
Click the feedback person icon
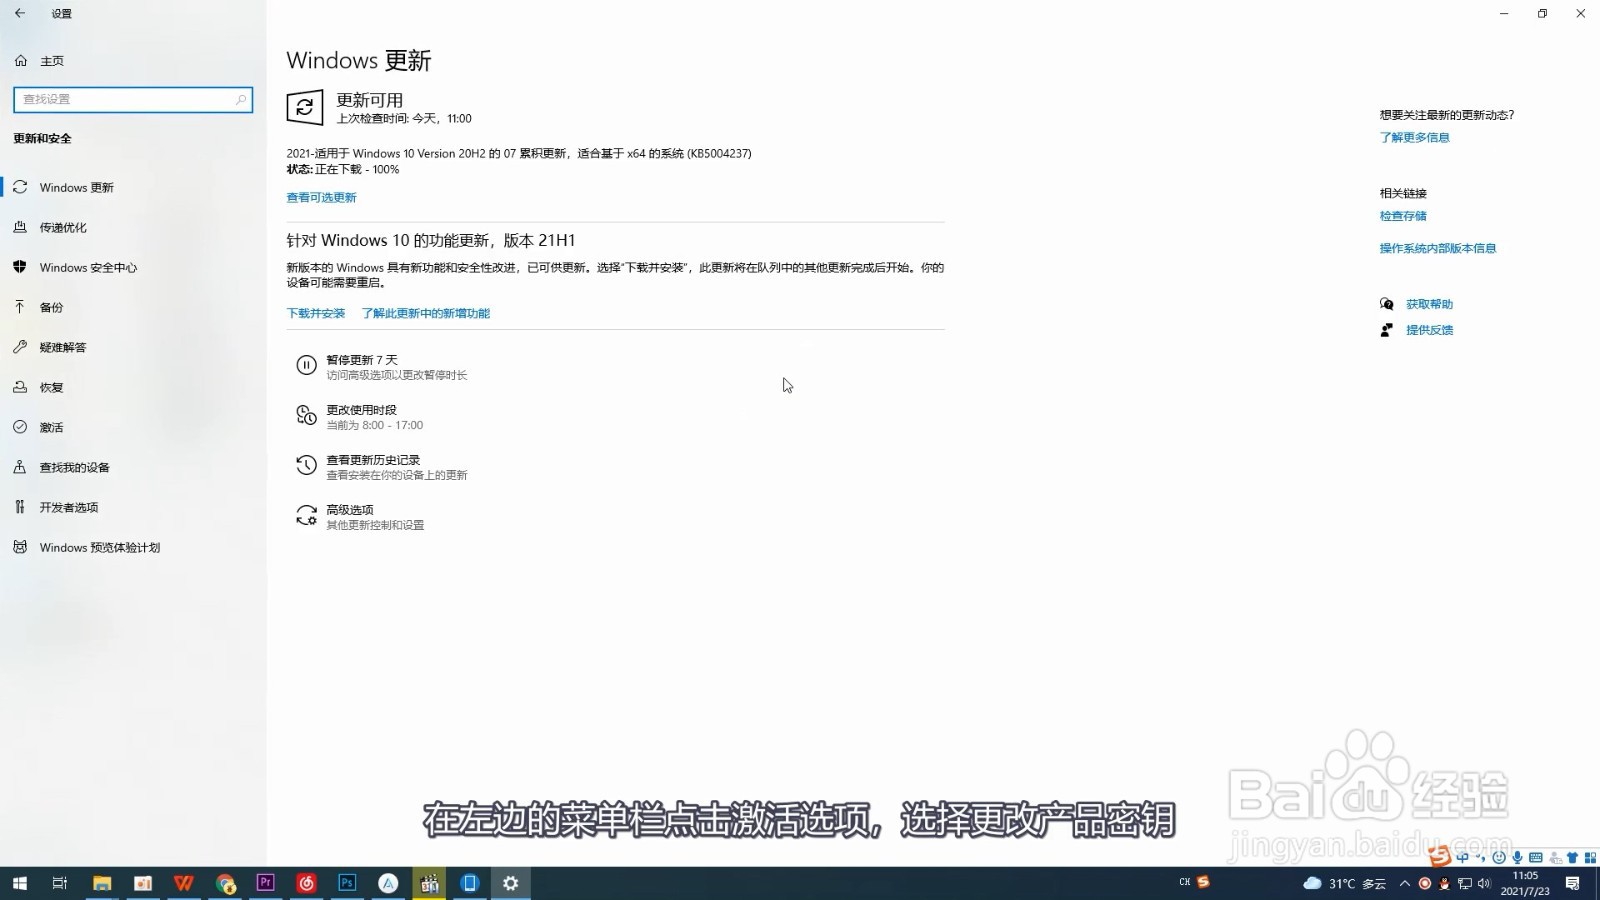[x=1386, y=330]
